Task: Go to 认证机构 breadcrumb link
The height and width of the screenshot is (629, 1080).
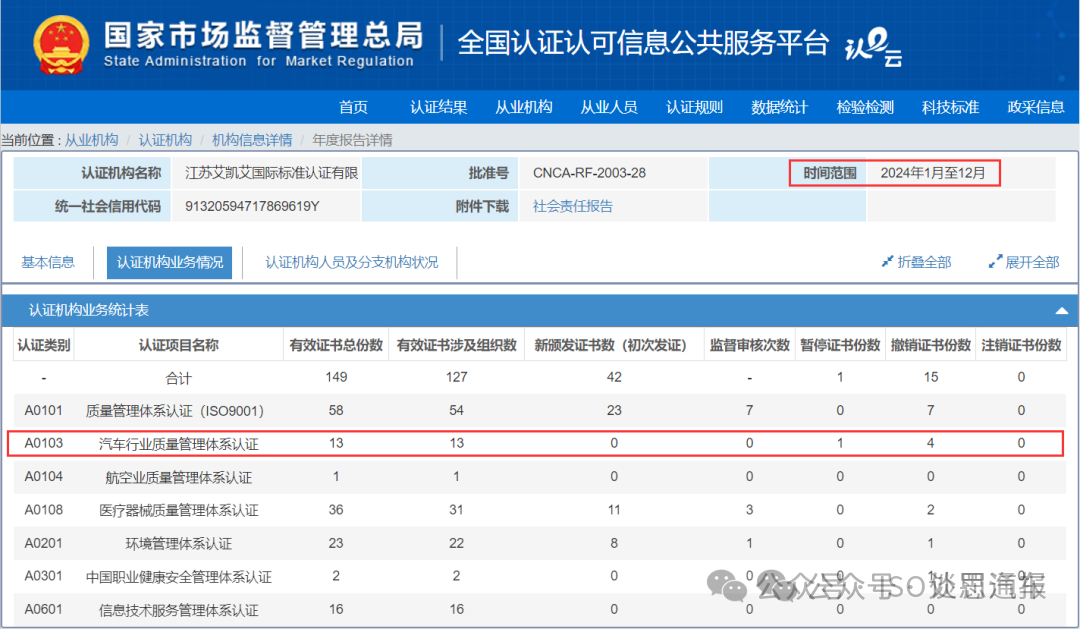Action: point(165,140)
